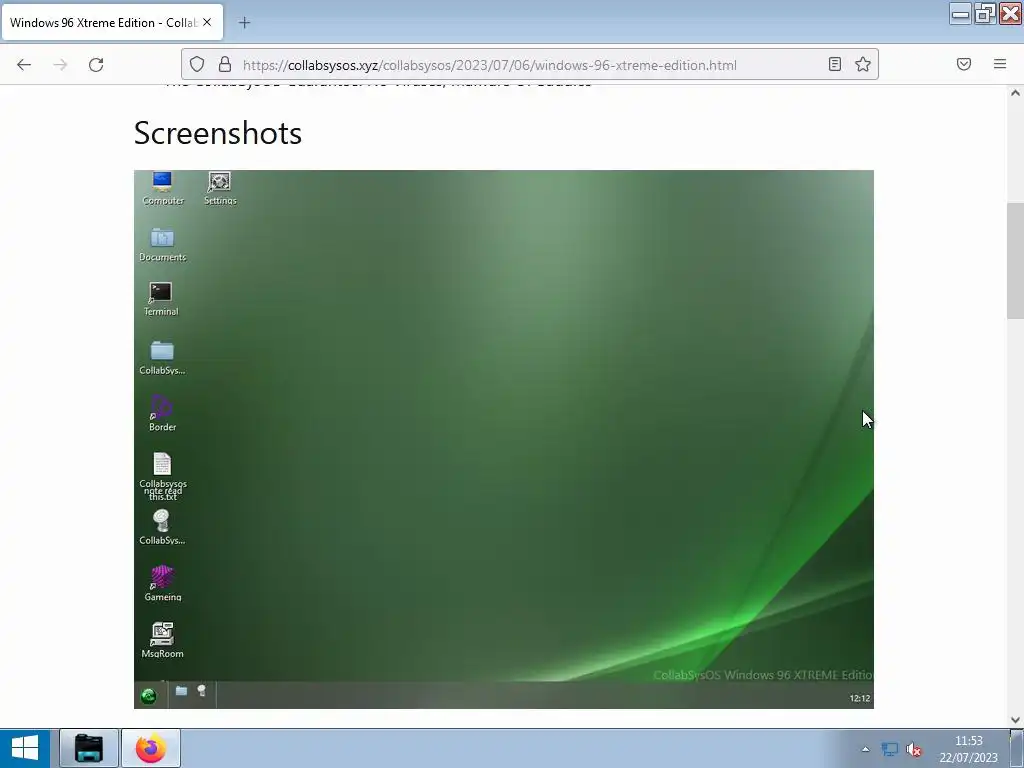
Task: Click the muted volume tray icon
Action: click(914, 749)
